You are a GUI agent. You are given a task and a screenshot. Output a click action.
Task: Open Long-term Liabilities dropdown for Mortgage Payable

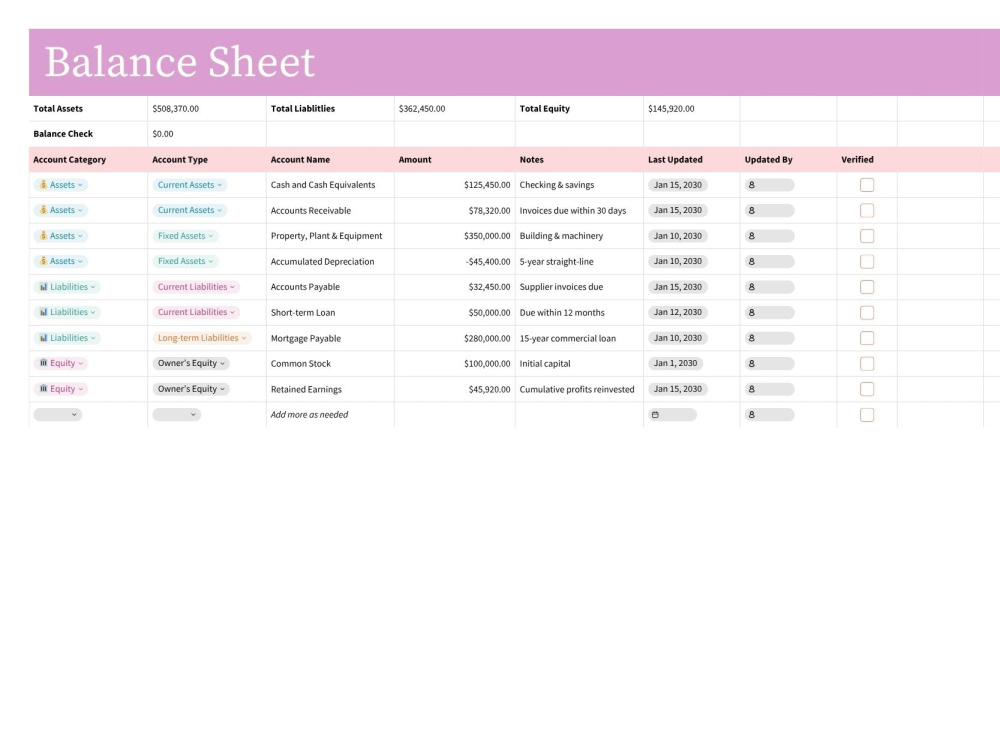202,338
